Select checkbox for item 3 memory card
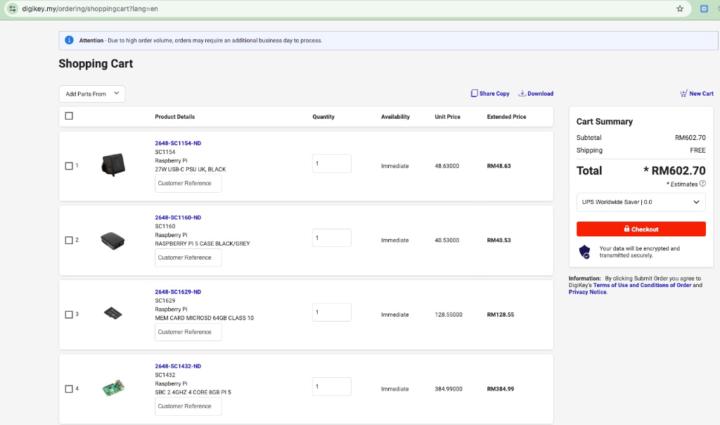 click(x=69, y=314)
